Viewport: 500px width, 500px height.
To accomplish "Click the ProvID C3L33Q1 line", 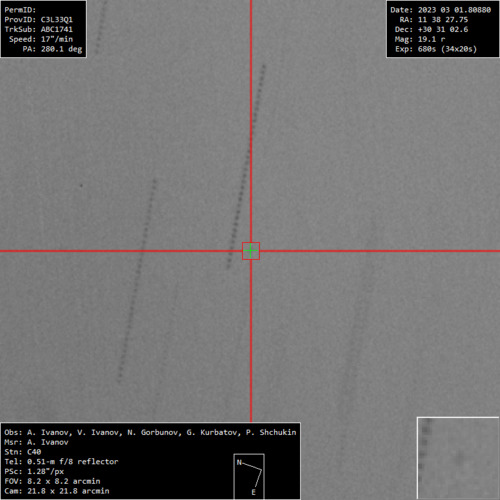I will tap(39, 20).
